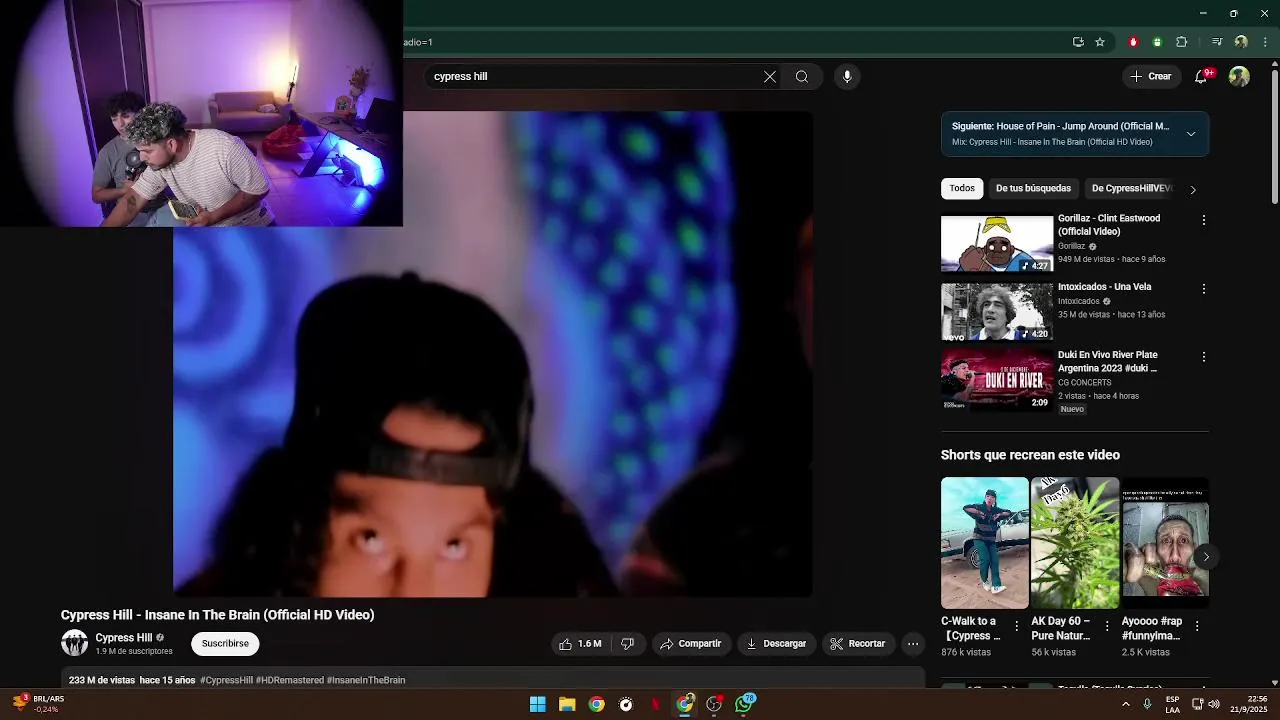The height and width of the screenshot is (720, 1280).
Task: Open WhatsApp from the taskbar
Action: coord(744,704)
